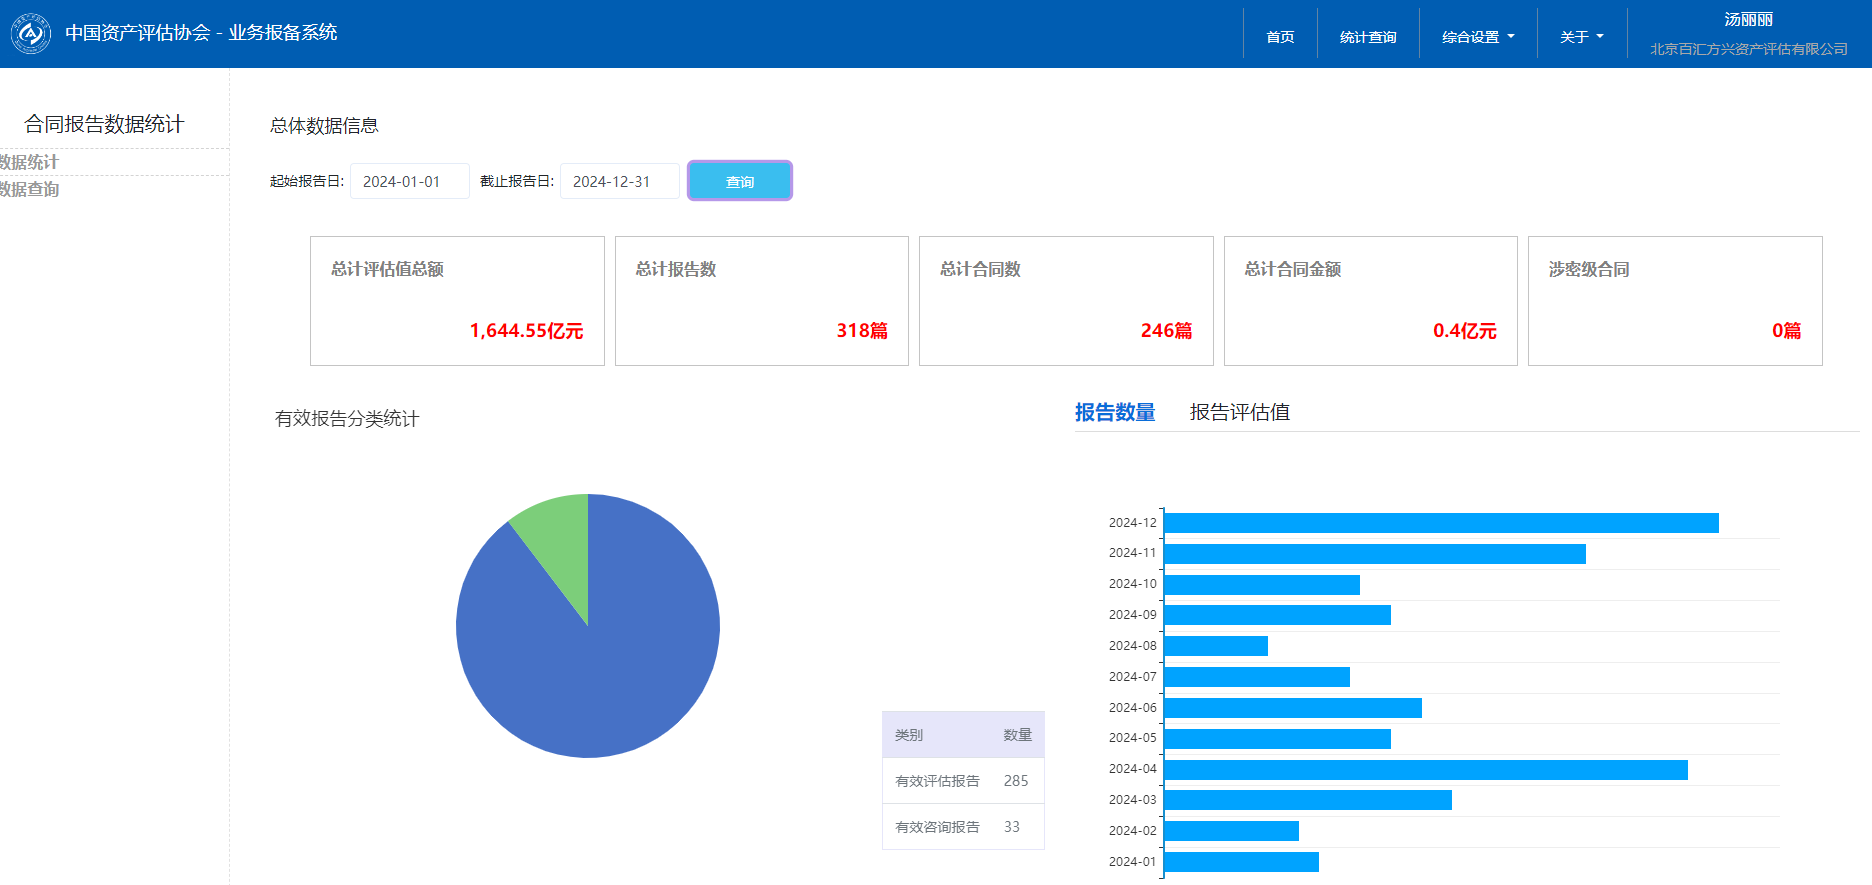Click the 总计报告数 318篇 card
1872x885 pixels.
tap(761, 301)
